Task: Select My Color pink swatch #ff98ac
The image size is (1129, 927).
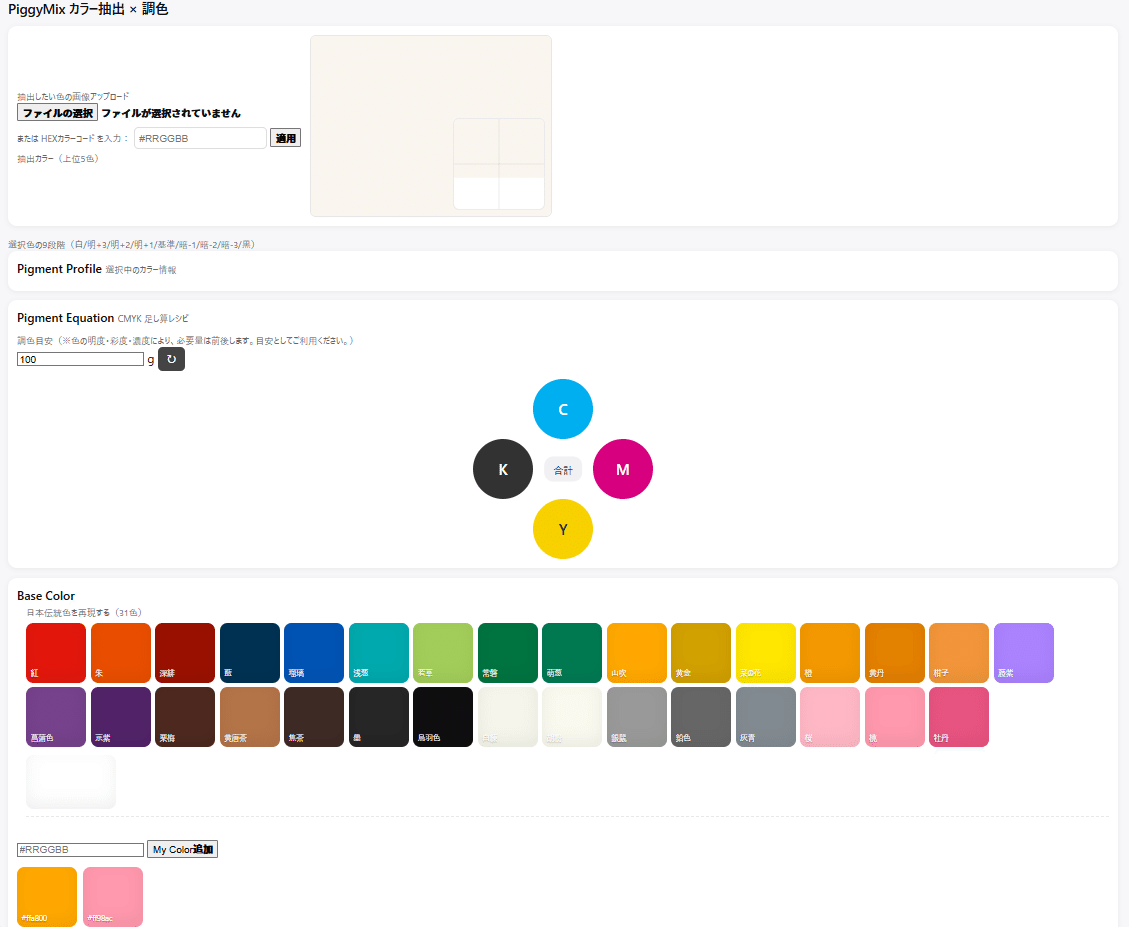Action: point(113,897)
